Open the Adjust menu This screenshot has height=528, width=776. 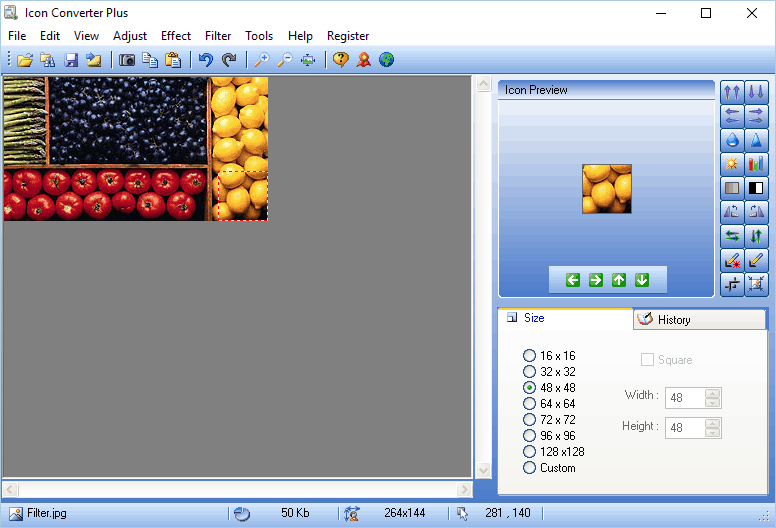click(x=130, y=36)
